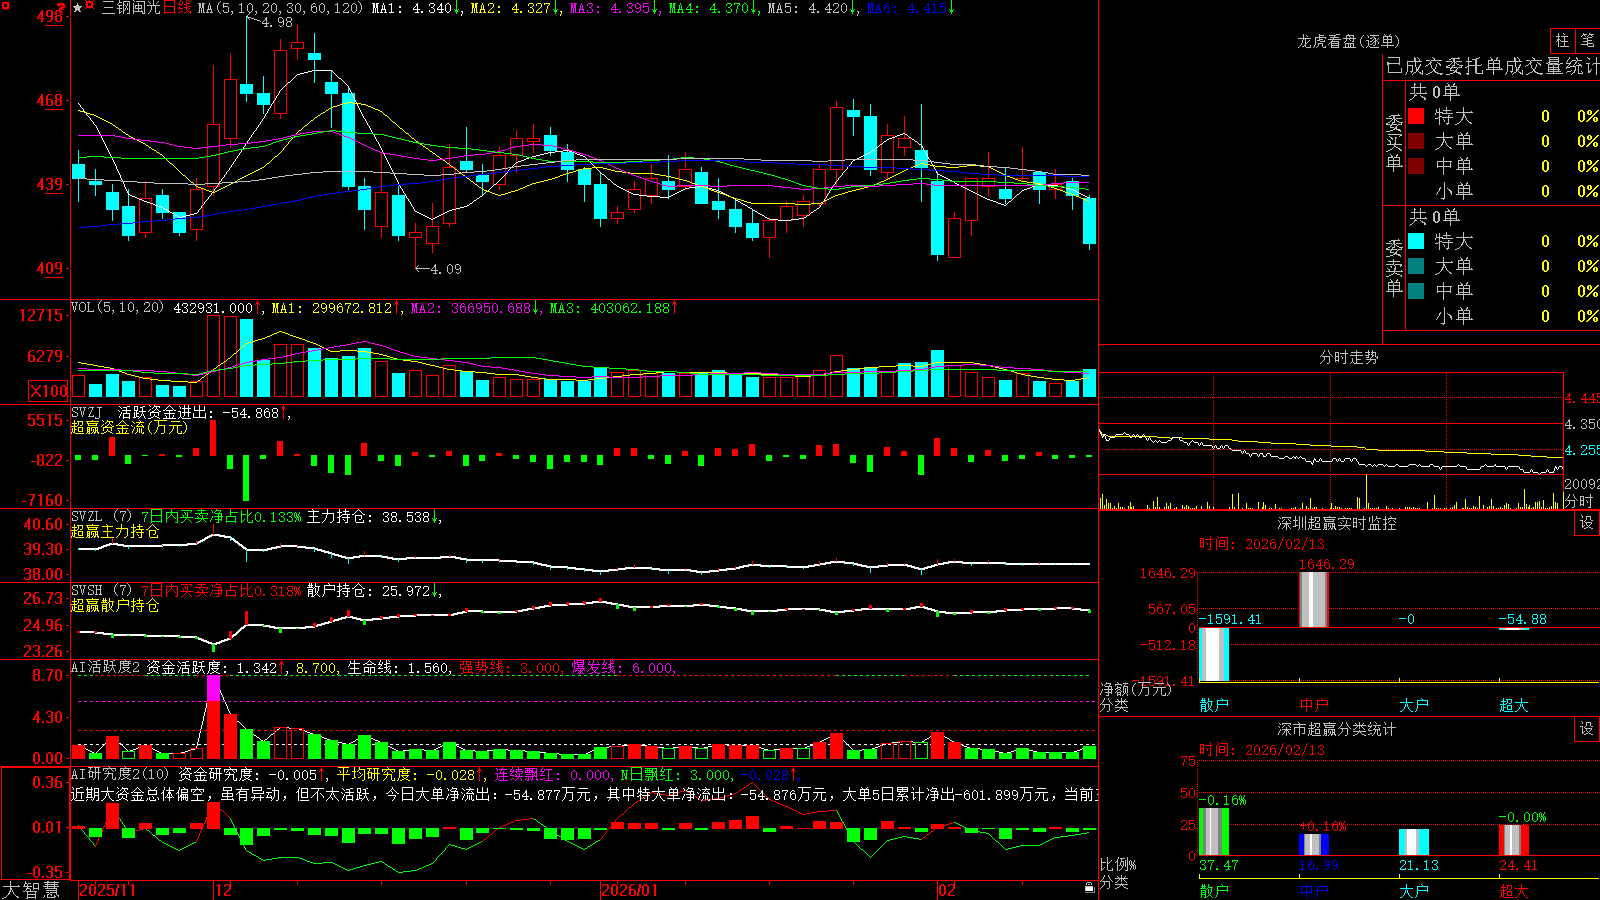Screen dimensions: 1600x900
Task: Click the 日线 period label in the chart header
Action: [177, 8]
